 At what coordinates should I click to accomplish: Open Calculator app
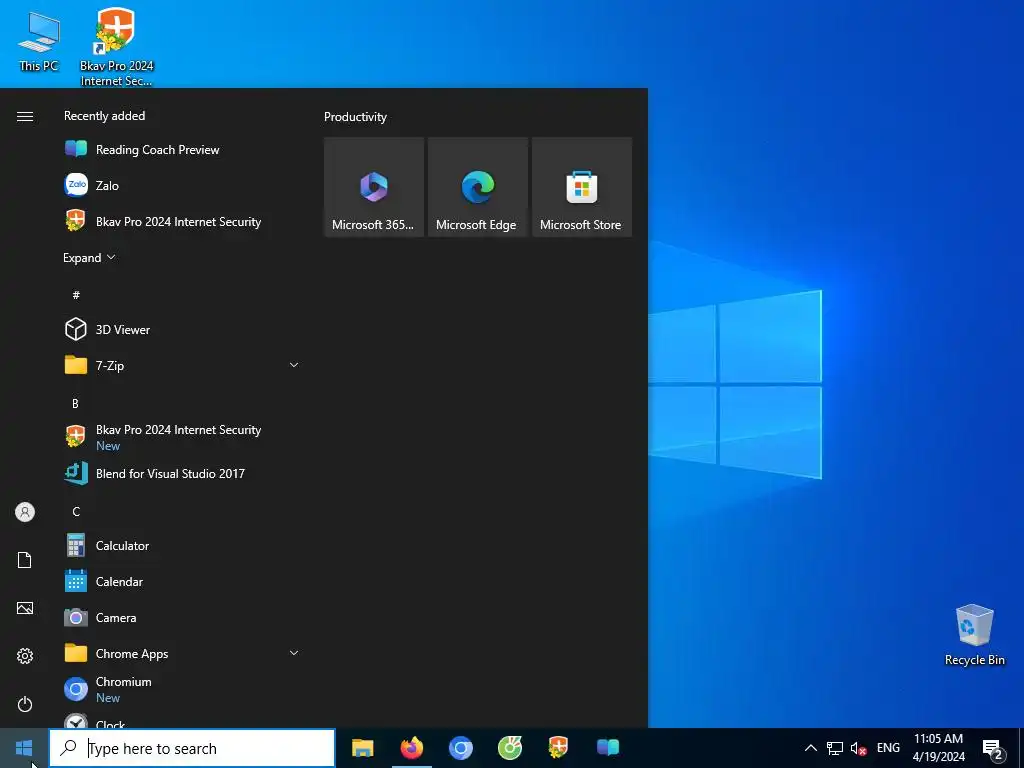point(182,546)
